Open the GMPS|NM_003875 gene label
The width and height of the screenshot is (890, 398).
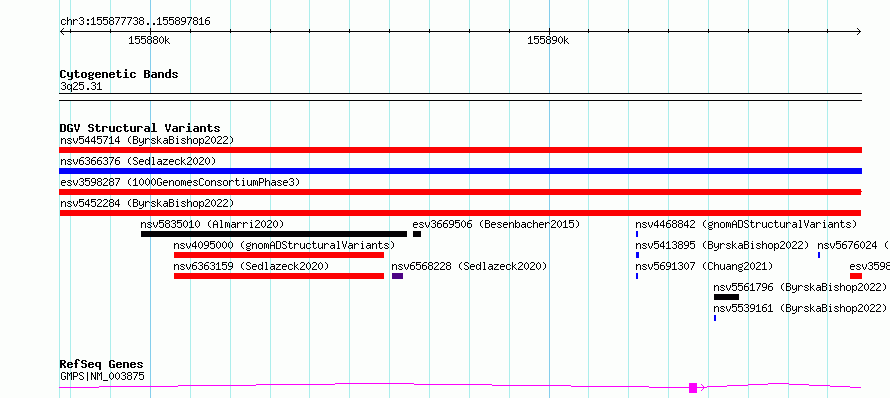(x=102, y=376)
